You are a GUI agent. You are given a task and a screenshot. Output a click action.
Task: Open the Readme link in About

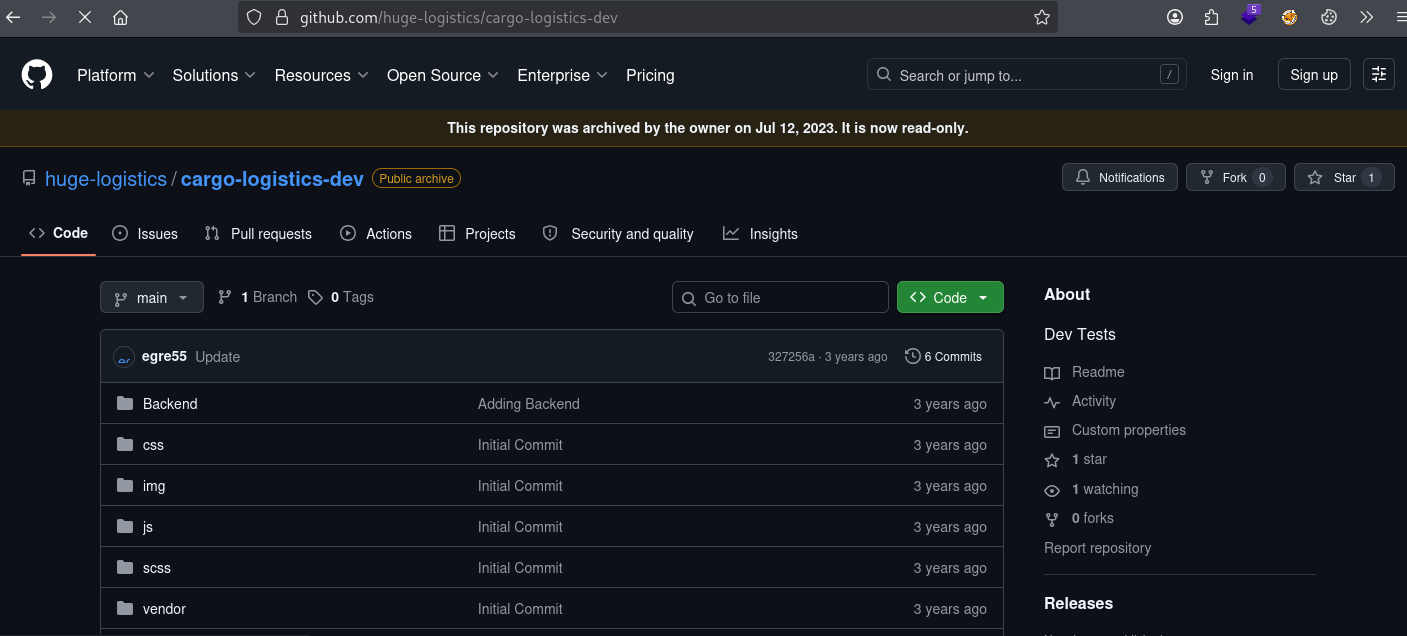pyautogui.click(x=1084, y=372)
